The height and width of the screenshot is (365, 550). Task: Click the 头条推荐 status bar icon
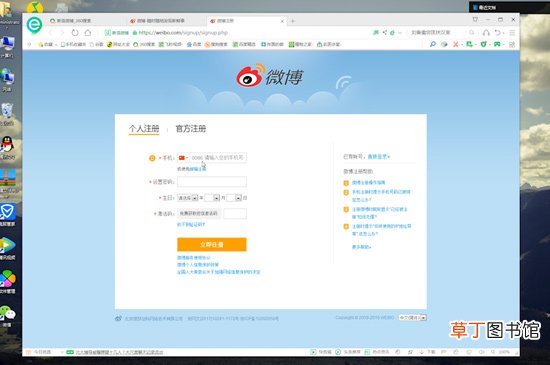[347, 352]
